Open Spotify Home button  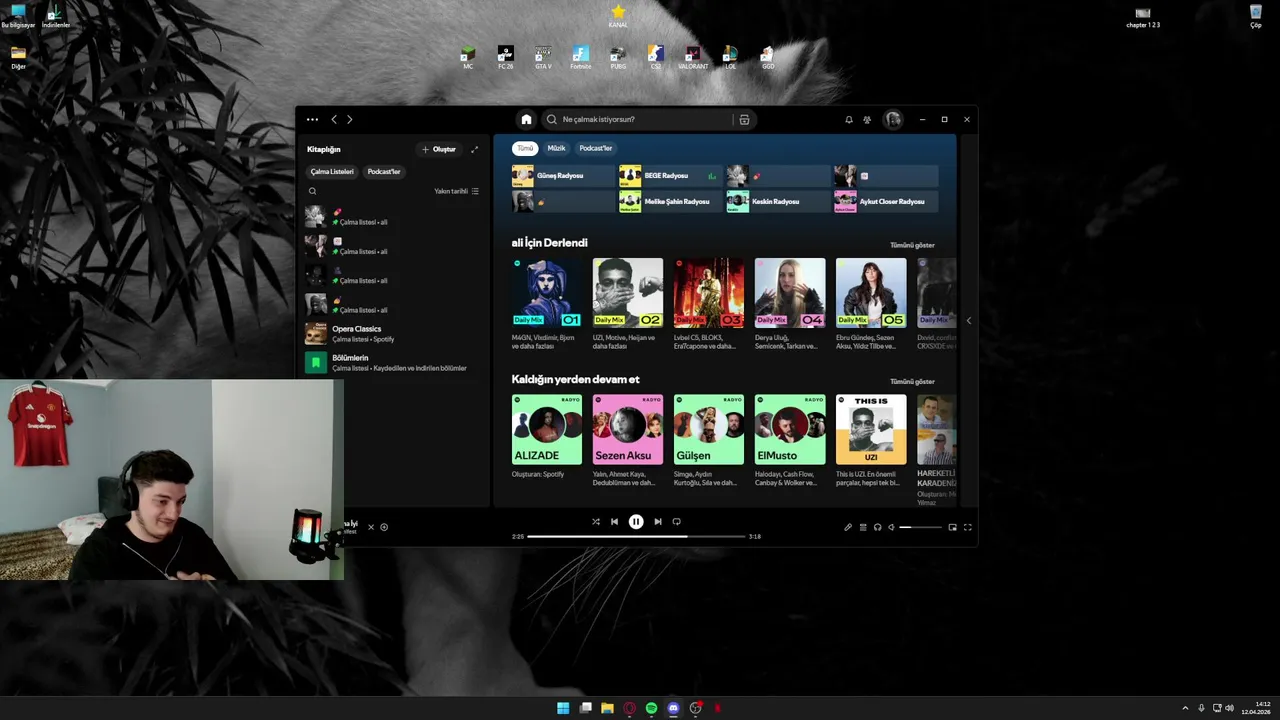pyautogui.click(x=526, y=119)
